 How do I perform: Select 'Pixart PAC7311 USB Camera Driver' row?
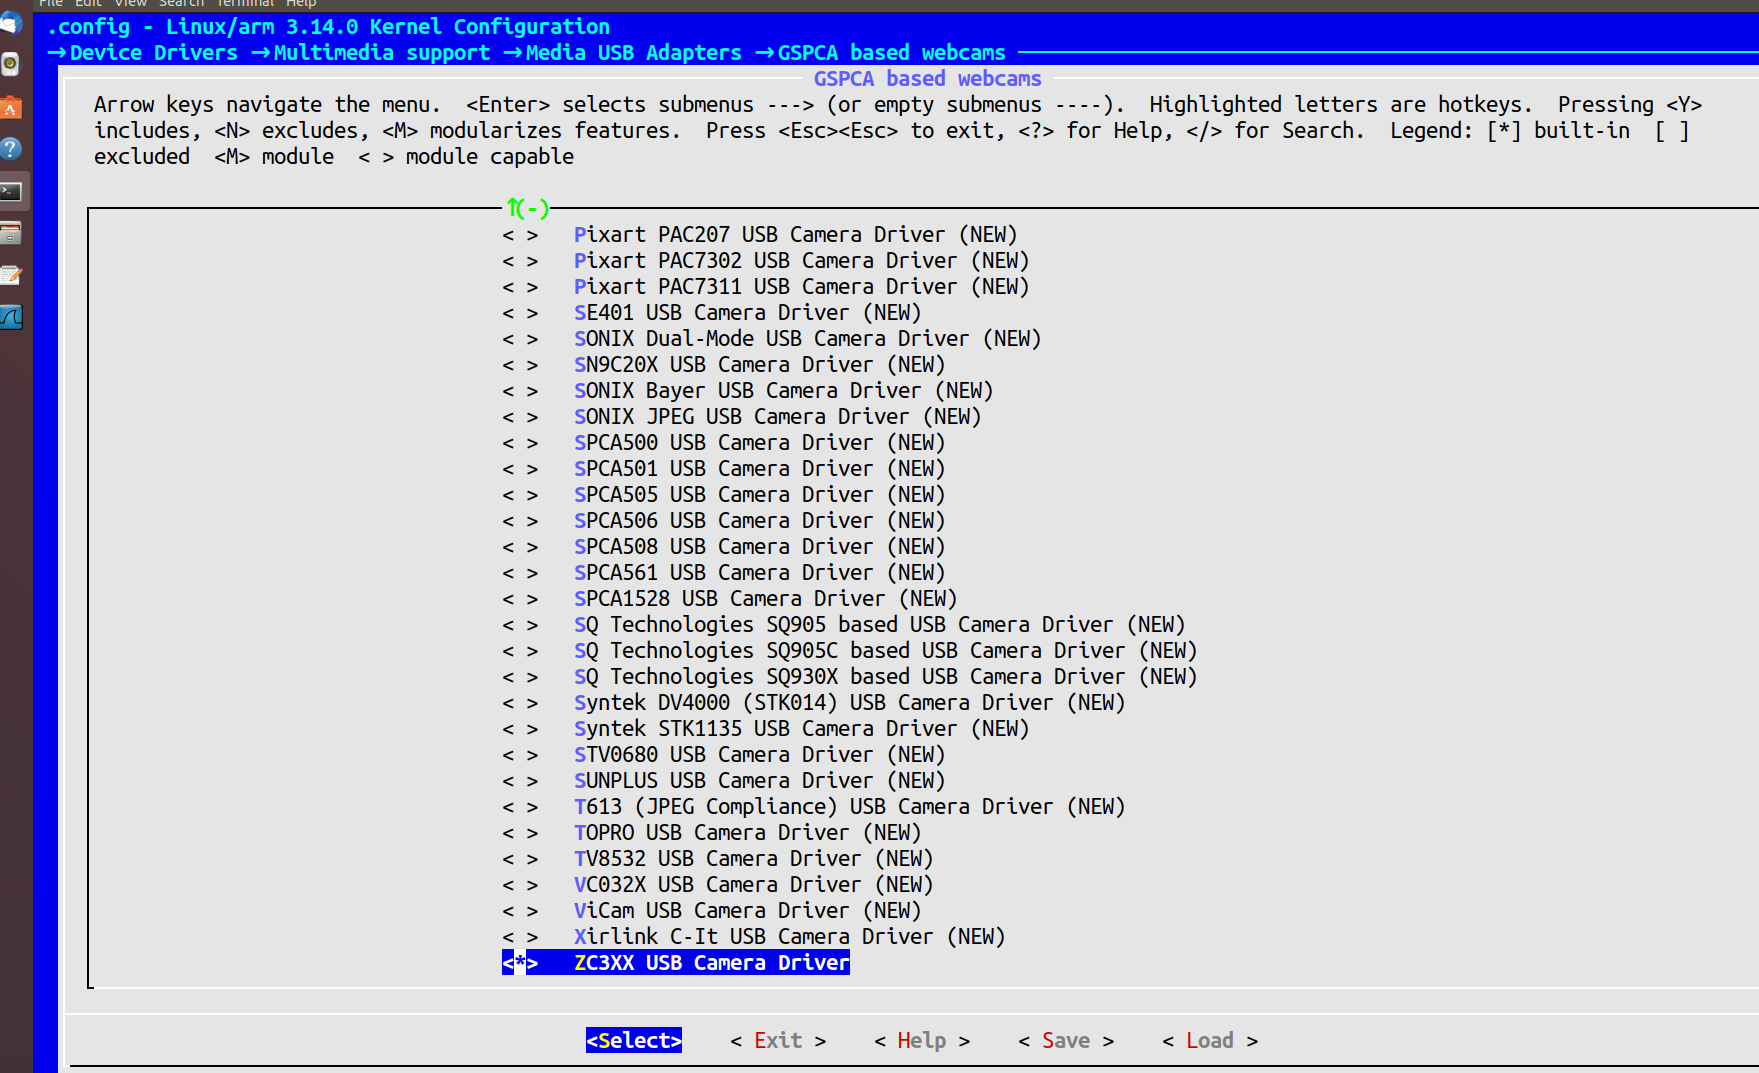click(766, 287)
